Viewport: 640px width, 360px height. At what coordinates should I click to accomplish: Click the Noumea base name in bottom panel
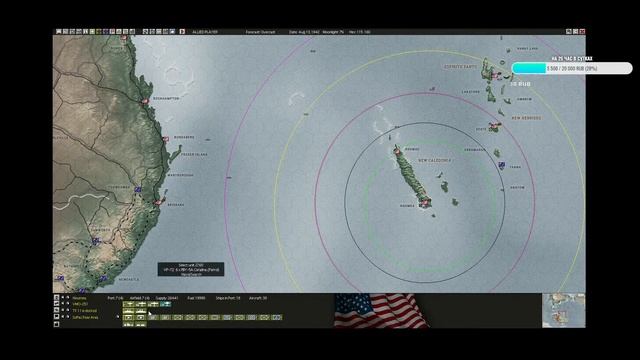(79, 298)
